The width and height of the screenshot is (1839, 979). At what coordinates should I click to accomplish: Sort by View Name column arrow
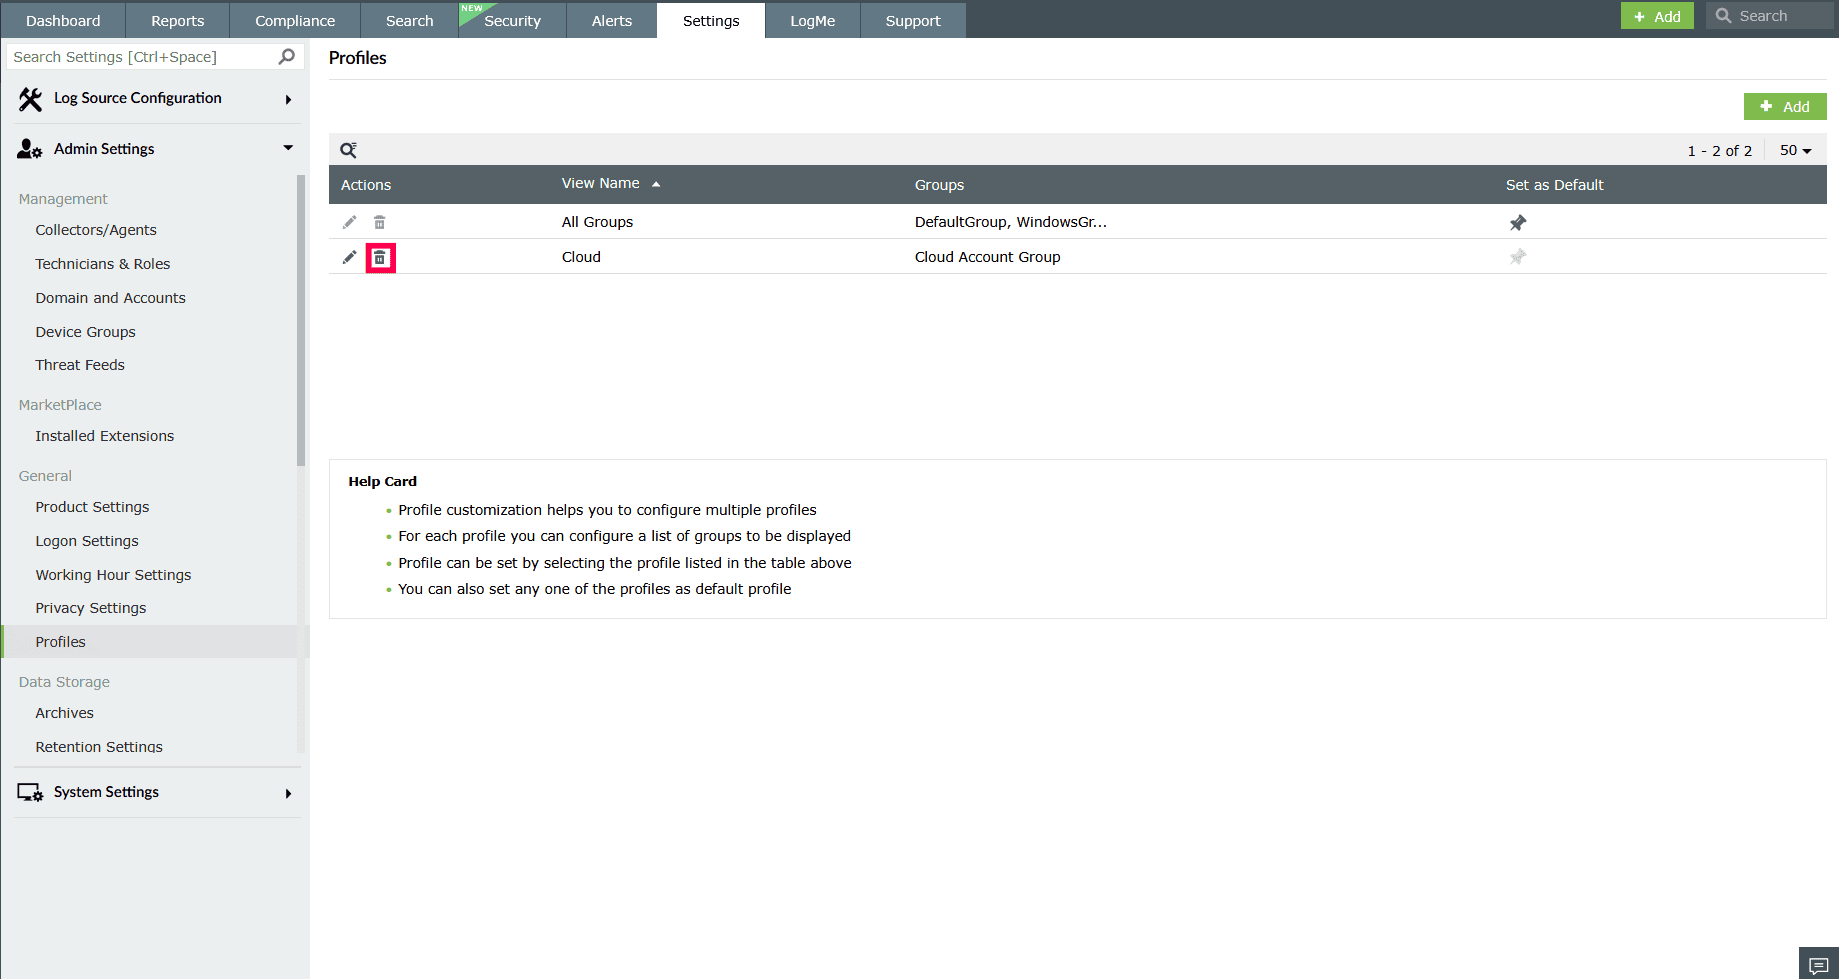[656, 184]
